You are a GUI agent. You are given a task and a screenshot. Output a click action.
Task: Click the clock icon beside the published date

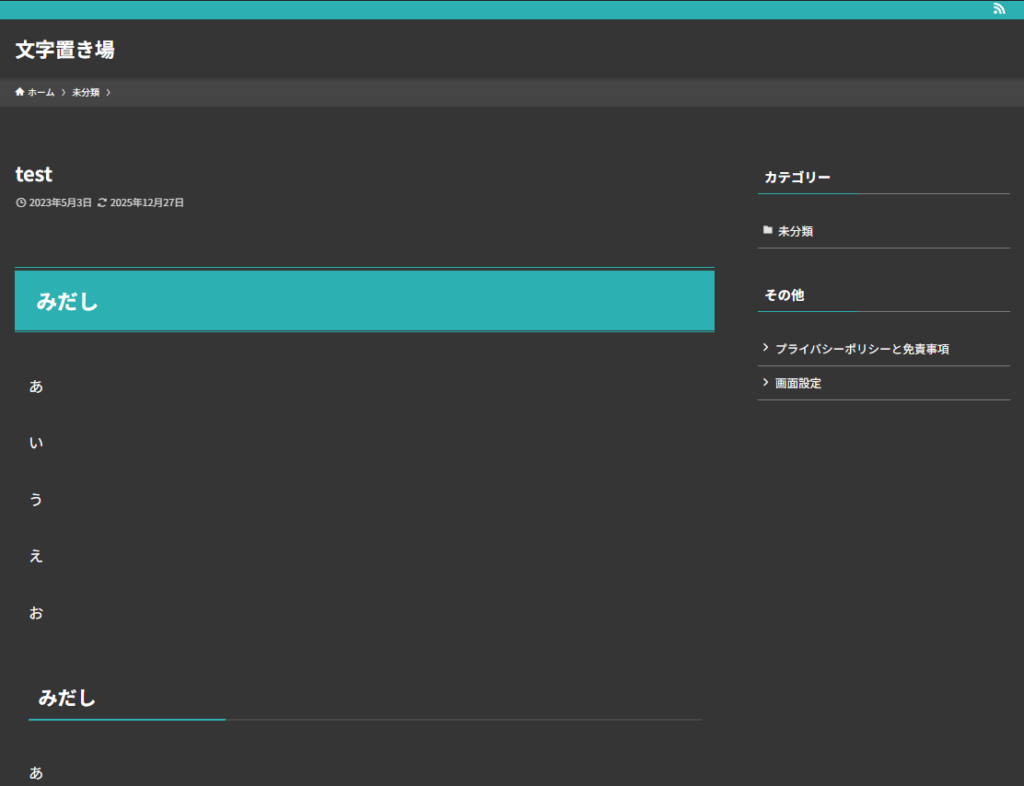click(x=21, y=203)
